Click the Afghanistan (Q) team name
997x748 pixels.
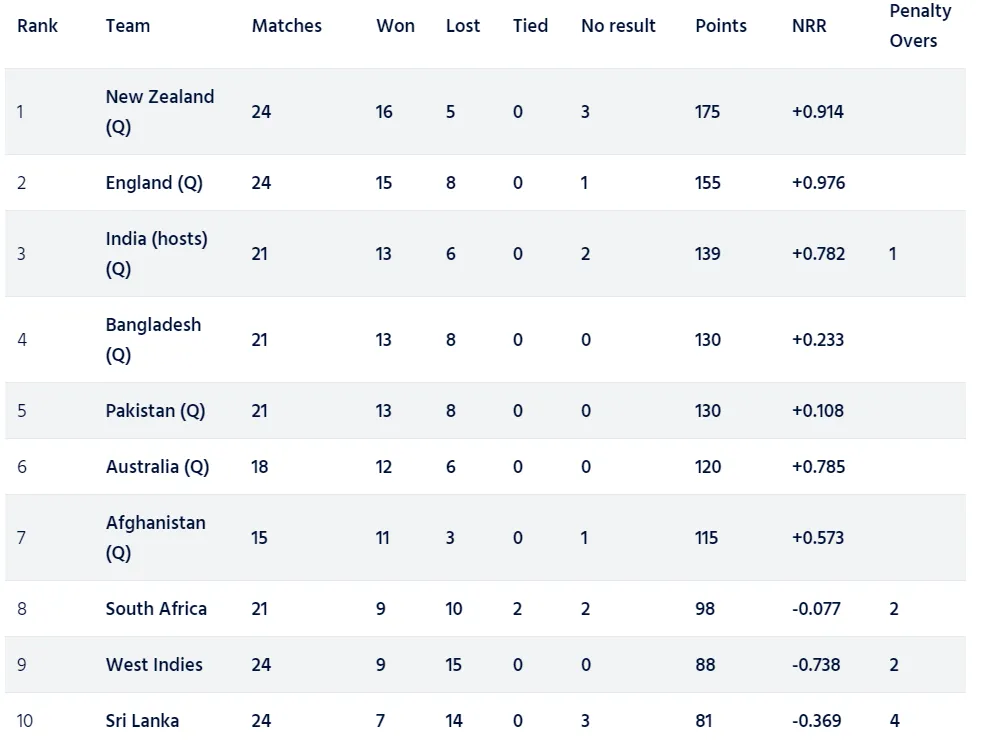156,537
